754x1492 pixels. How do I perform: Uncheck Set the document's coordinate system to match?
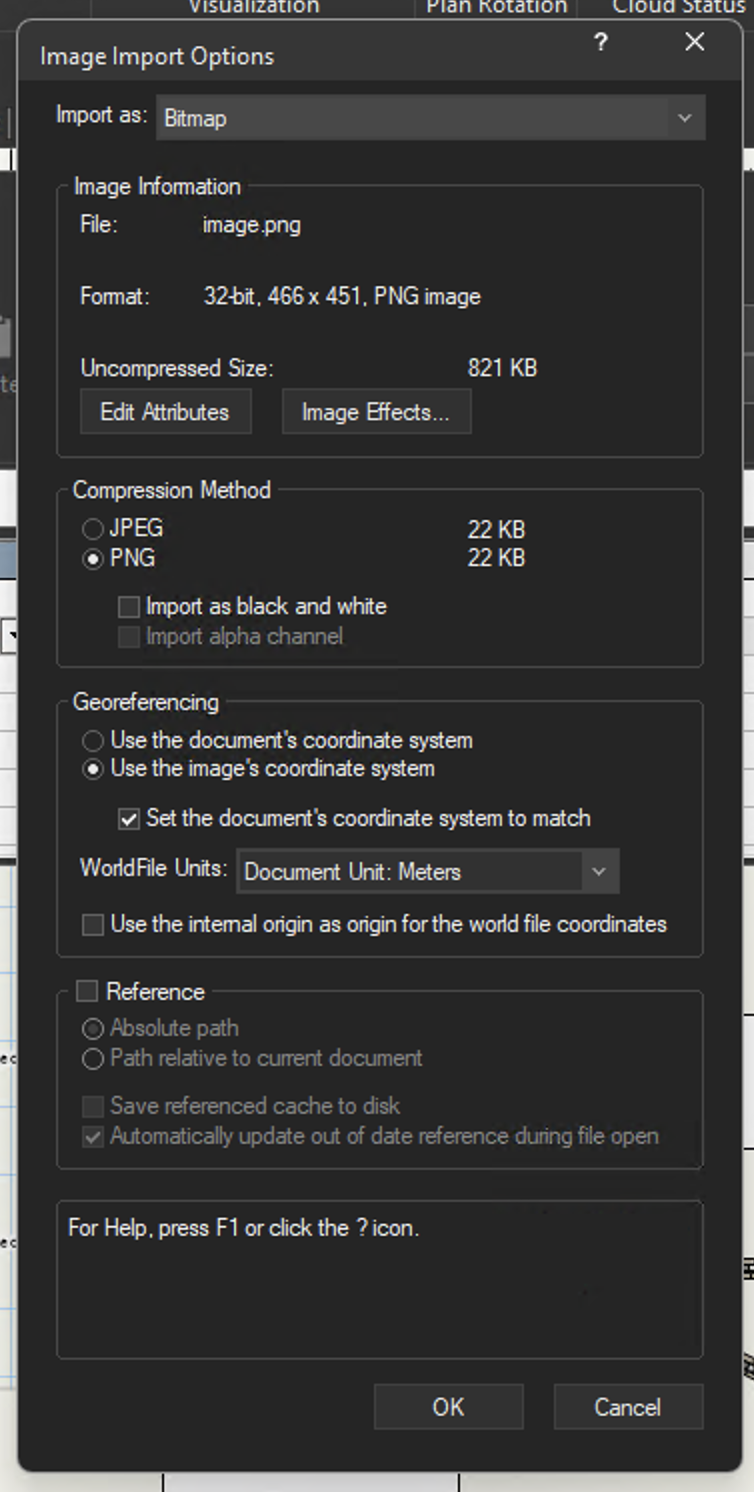click(x=129, y=819)
